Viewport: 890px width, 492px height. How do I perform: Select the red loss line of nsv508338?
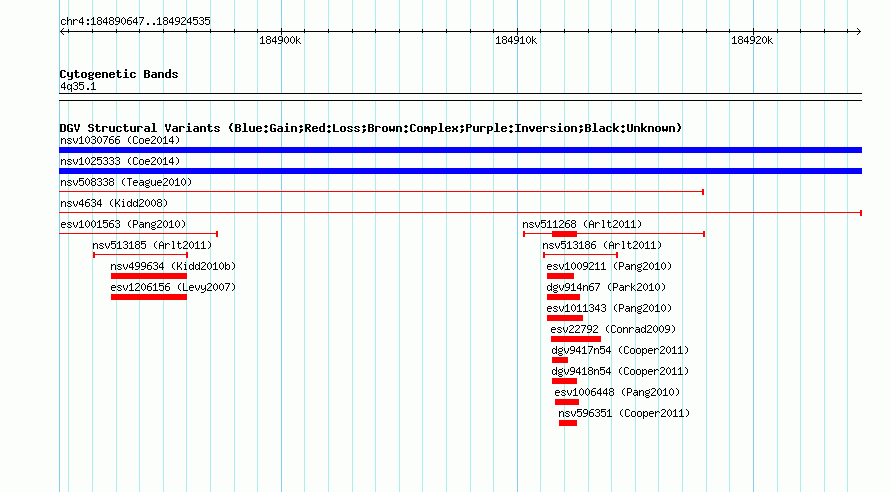pos(381,192)
